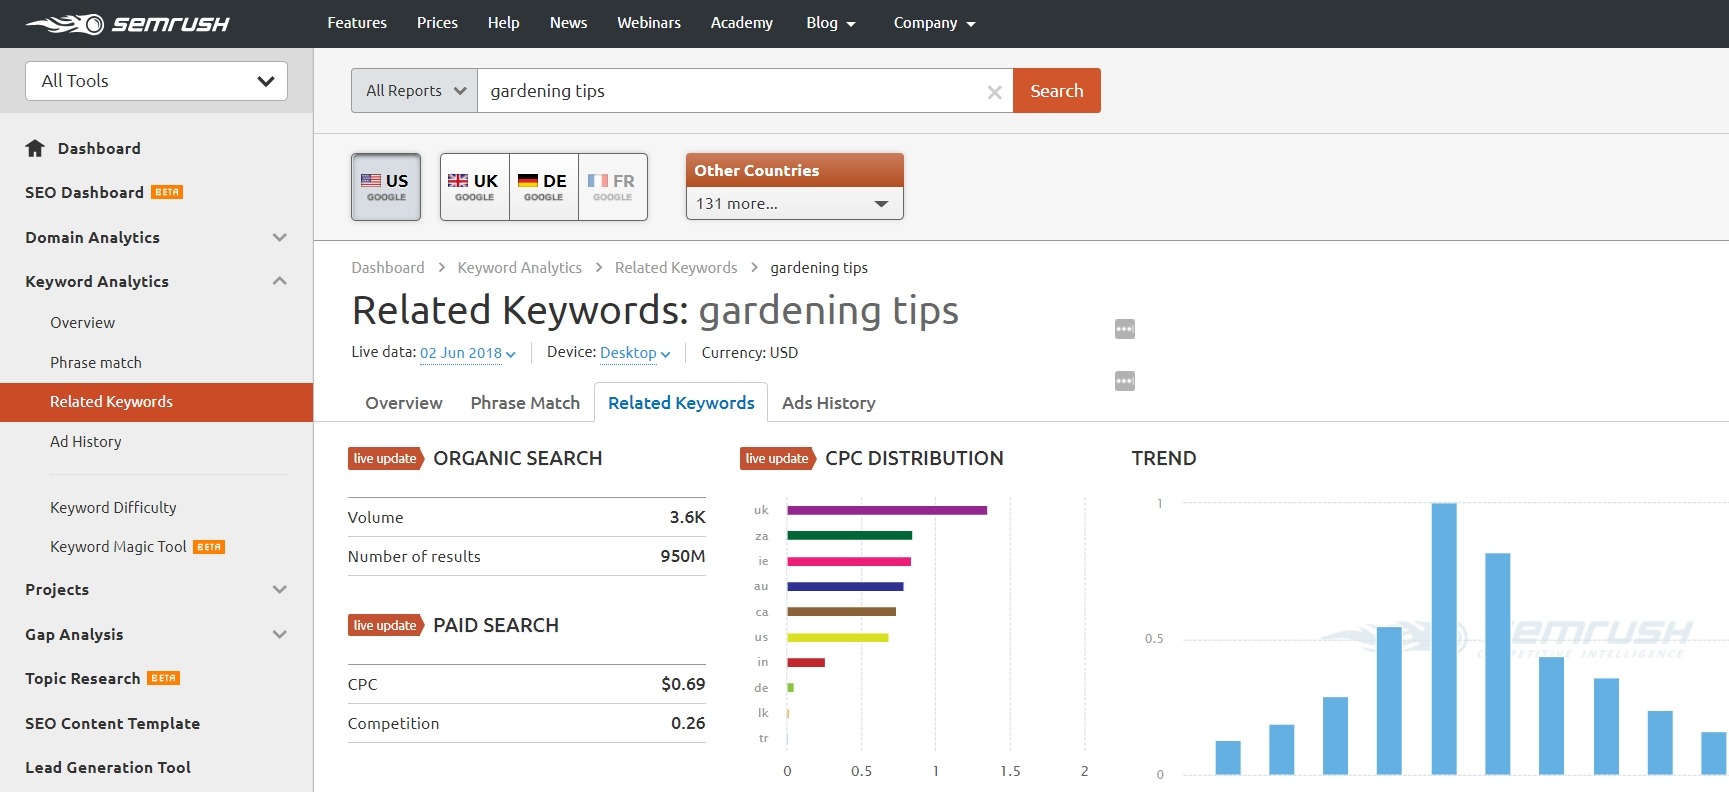The width and height of the screenshot is (1729, 792).
Task: Select the US Google database flag
Action: 386,187
